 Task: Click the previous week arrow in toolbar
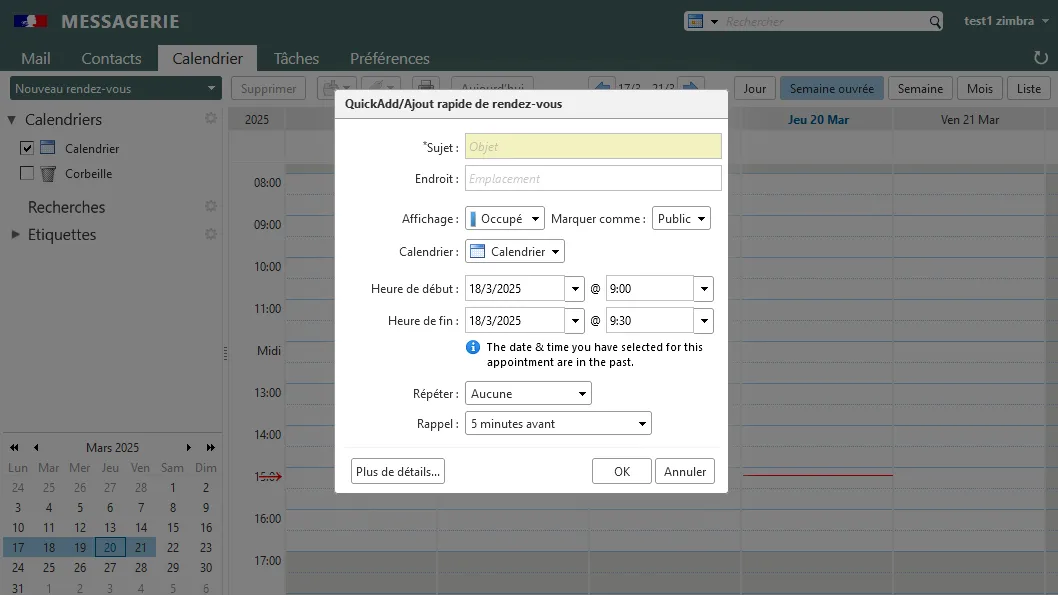pyautogui.click(x=602, y=86)
